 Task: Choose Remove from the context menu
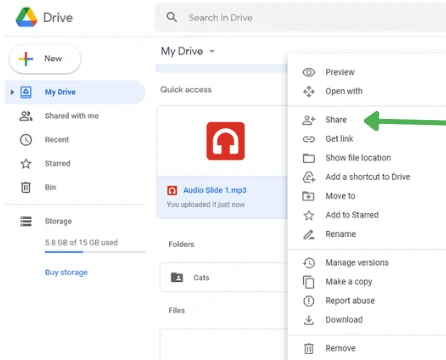point(340,348)
